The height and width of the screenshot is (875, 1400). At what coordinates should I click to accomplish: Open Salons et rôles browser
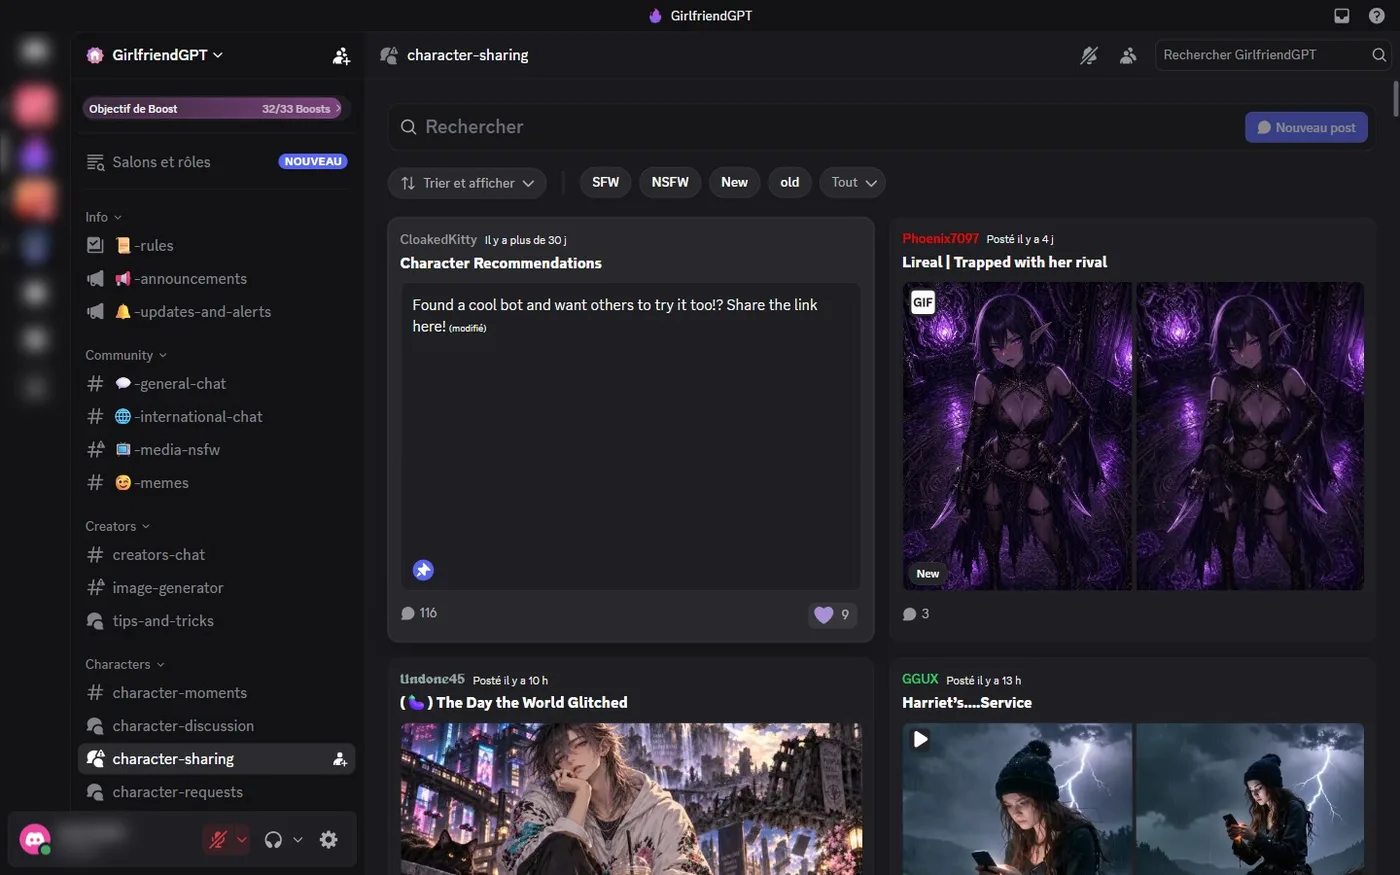(x=216, y=162)
